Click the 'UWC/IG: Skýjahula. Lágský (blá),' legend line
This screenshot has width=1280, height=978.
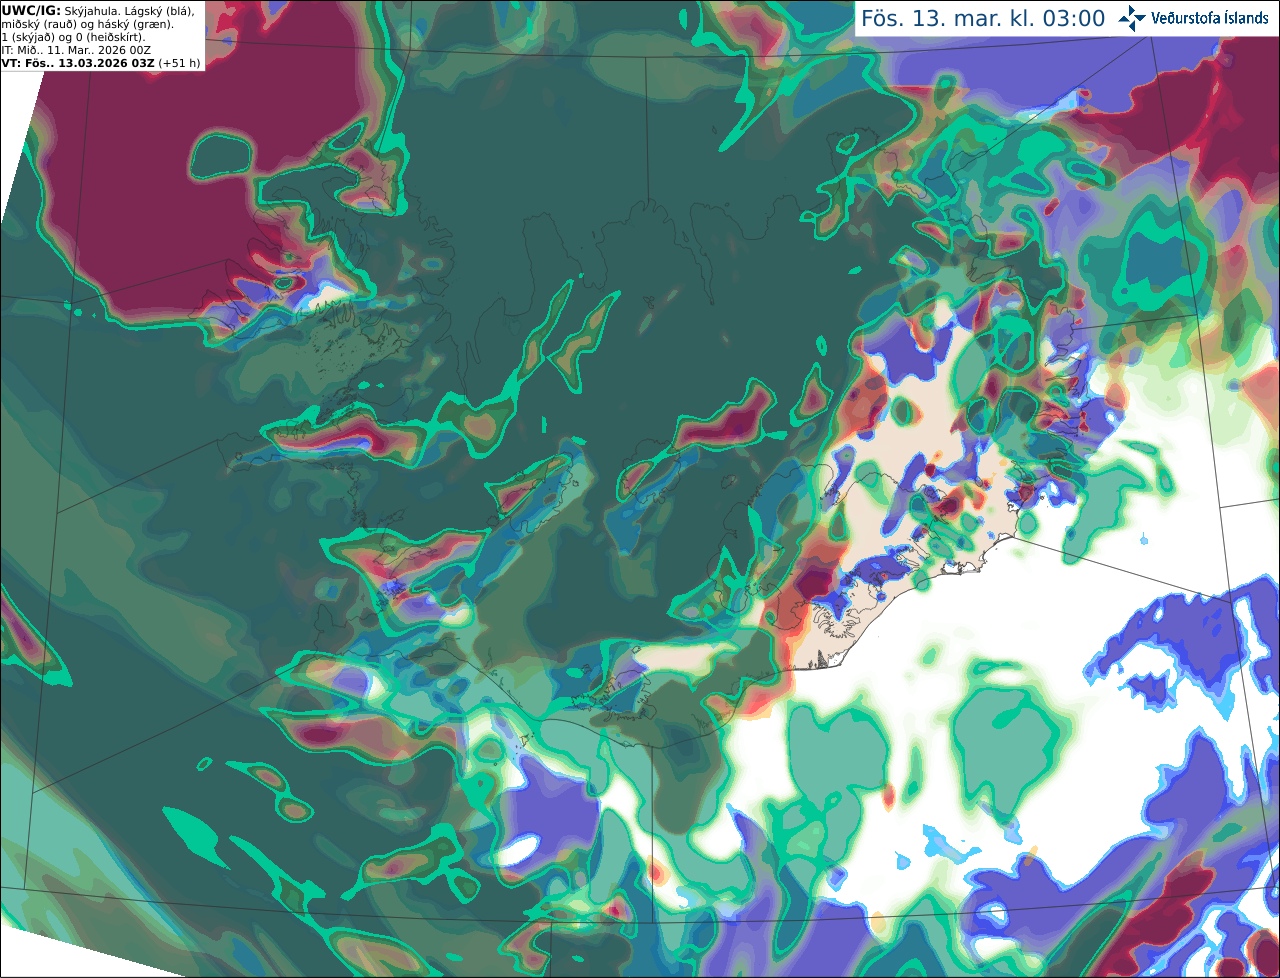pos(98,10)
